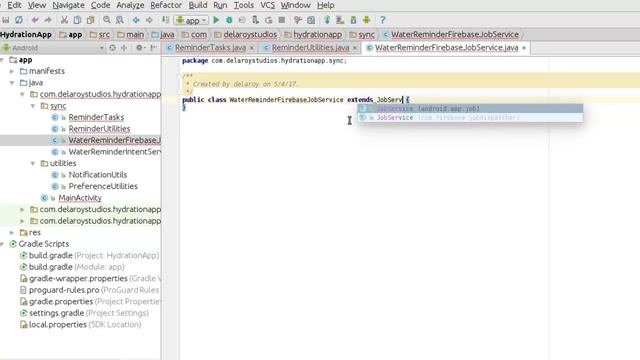This screenshot has width=640, height=360.
Task: Collapse first com.delaroystudios.hydrationapp package
Action: [x=22, y=94]
